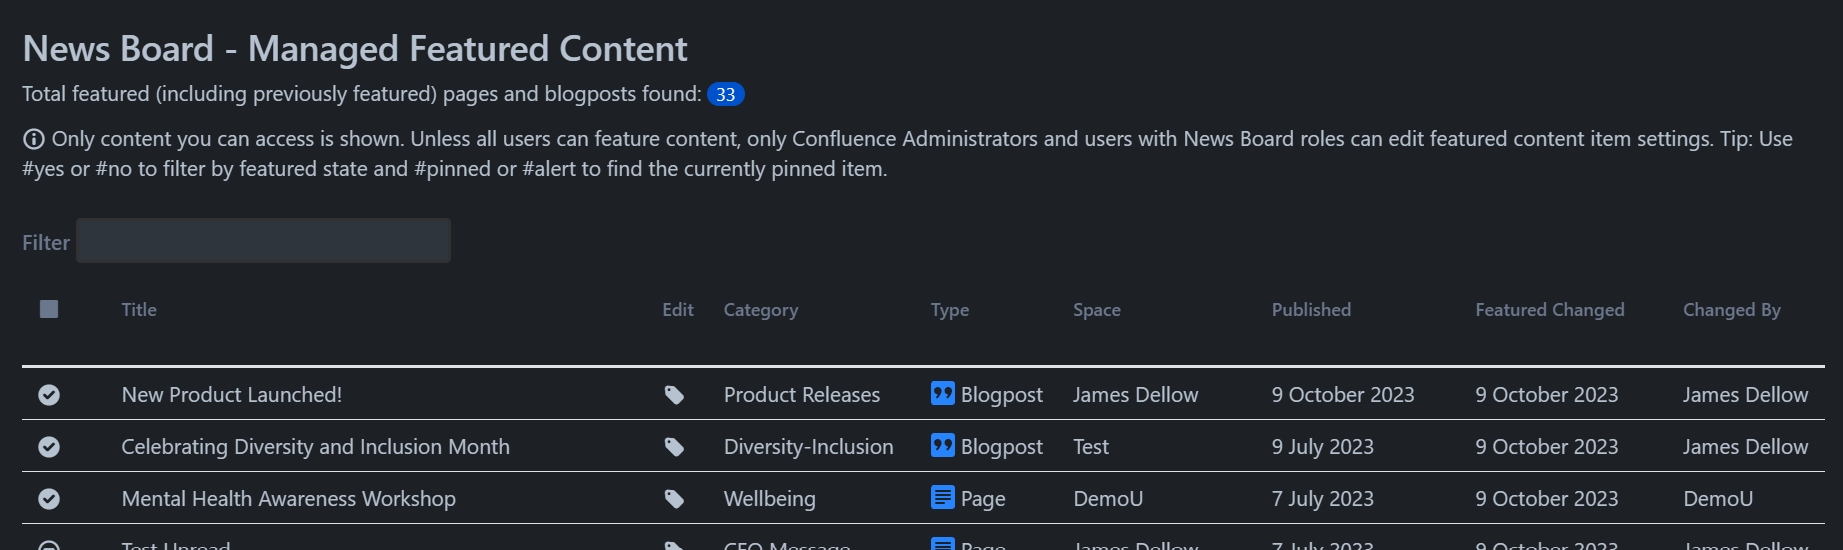Viewport: 1843px width, 550px height.
Task: Open Mental Health Awareness Workshop title
Action: pos(289,499)
